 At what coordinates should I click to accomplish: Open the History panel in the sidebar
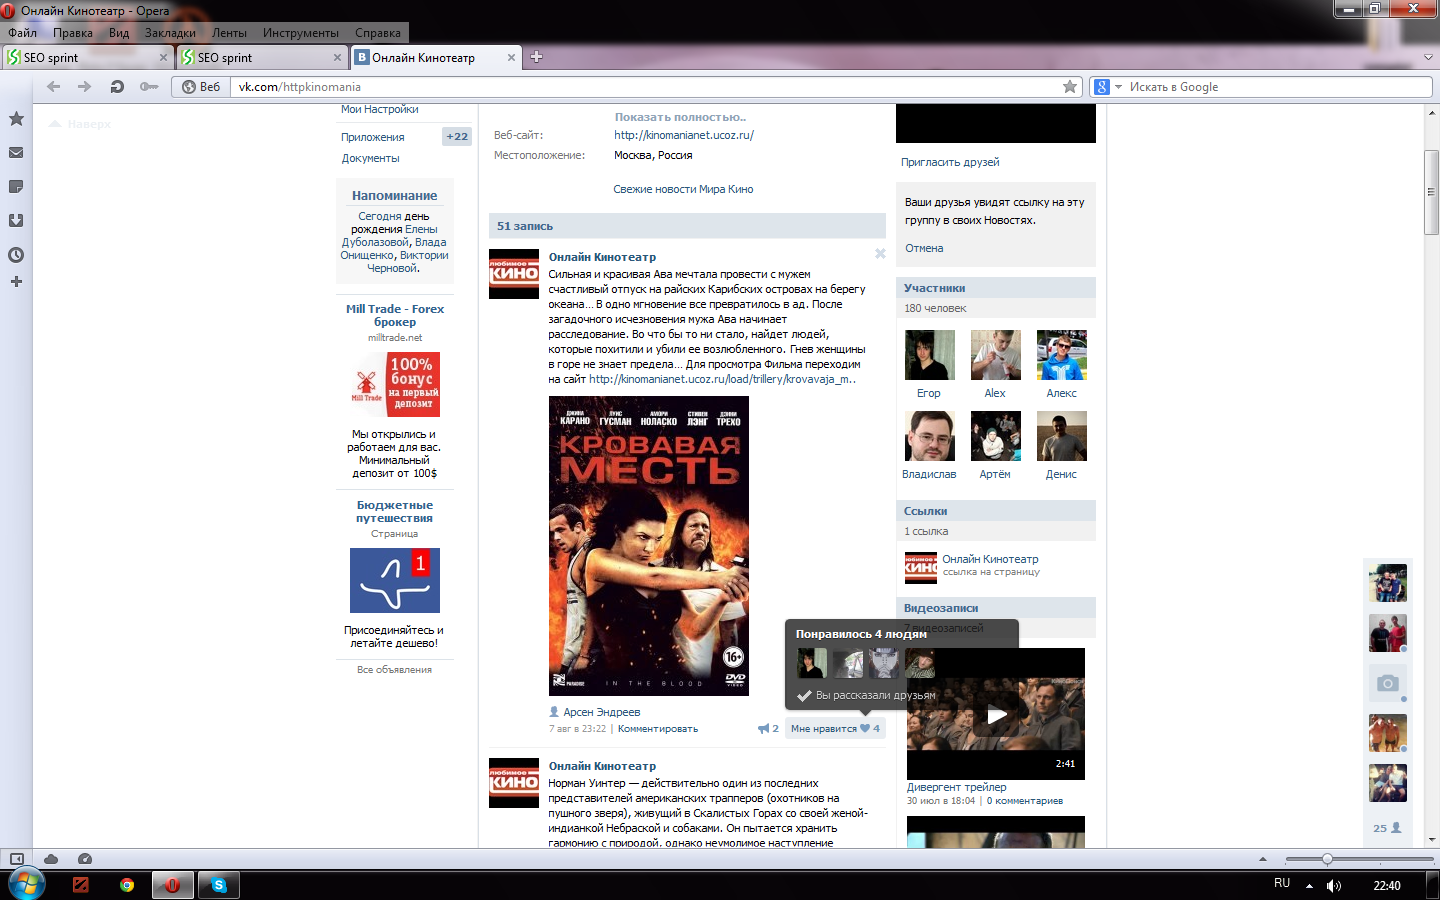pos(16,255)
